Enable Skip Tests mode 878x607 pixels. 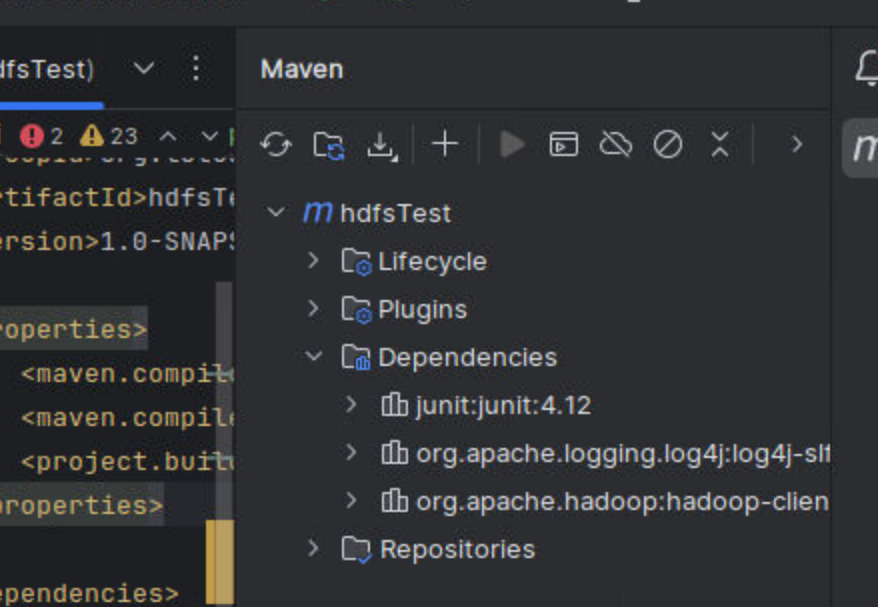pos(668,143)
